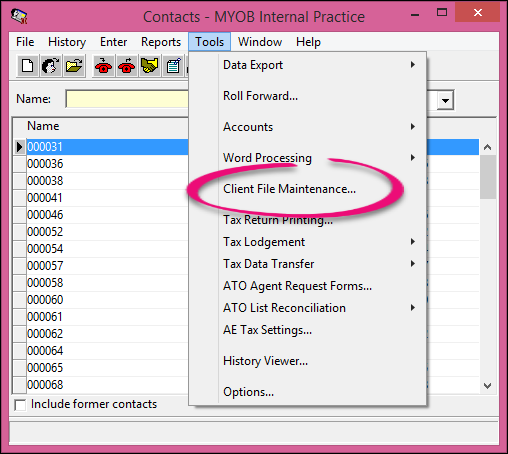508x454 pixels.
Task: Open the Enter menu
Action: pyautogui.click(x=113, y=42)
